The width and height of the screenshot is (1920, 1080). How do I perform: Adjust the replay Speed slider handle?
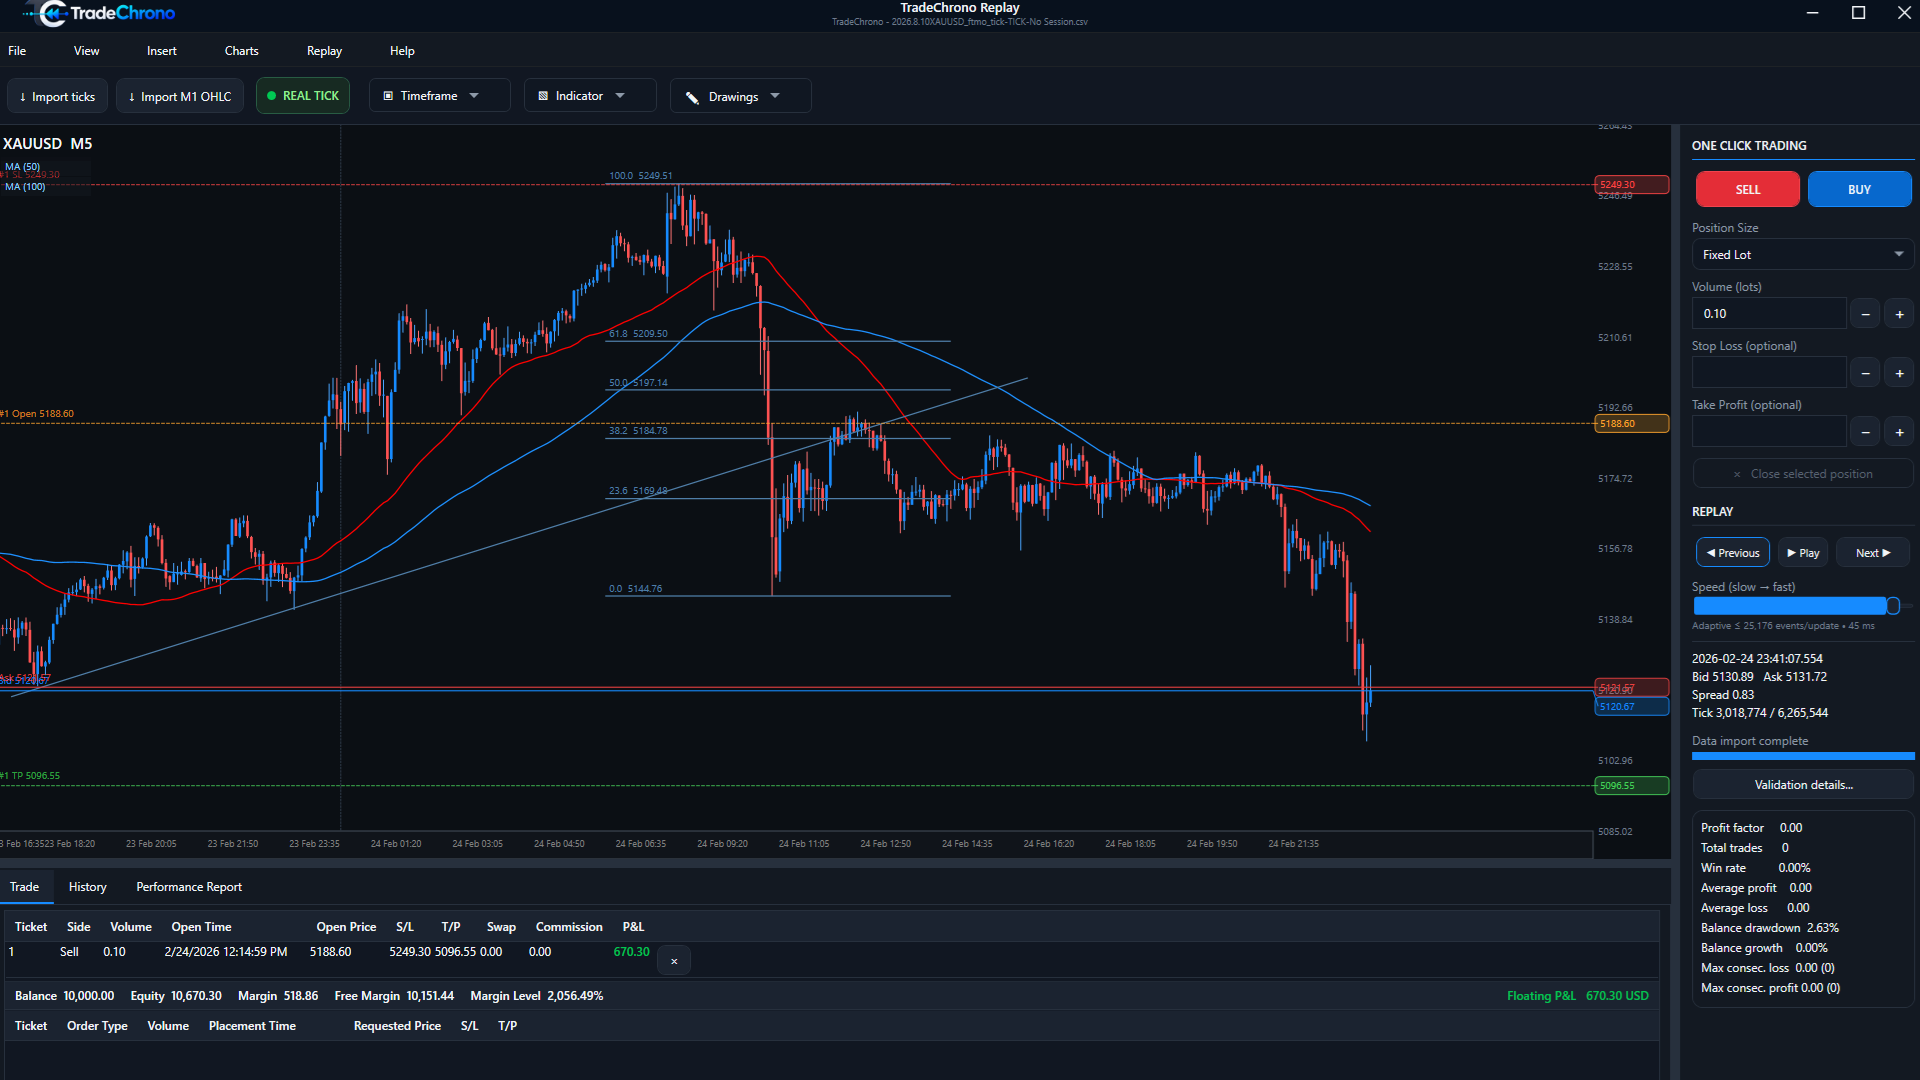[1892, 606]
